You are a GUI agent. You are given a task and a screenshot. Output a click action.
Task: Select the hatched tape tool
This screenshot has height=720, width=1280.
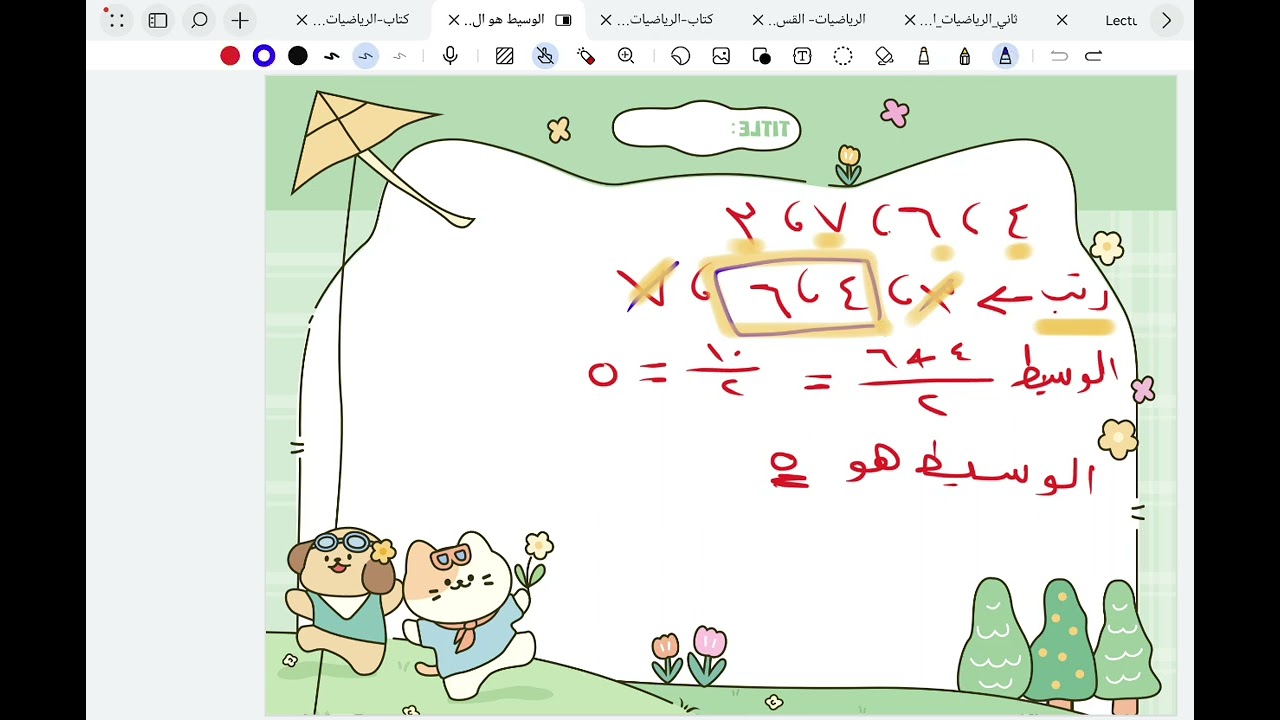[x=505, y=56]
